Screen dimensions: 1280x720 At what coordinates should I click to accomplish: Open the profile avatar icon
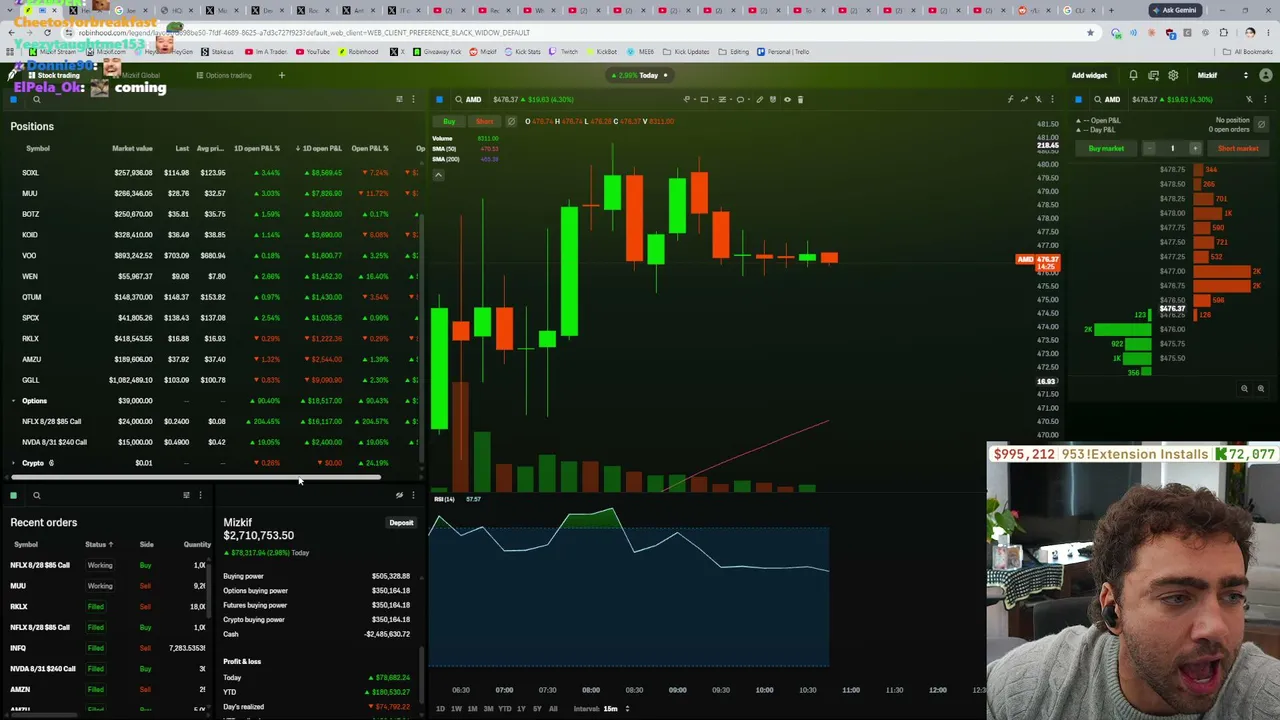1265,75
